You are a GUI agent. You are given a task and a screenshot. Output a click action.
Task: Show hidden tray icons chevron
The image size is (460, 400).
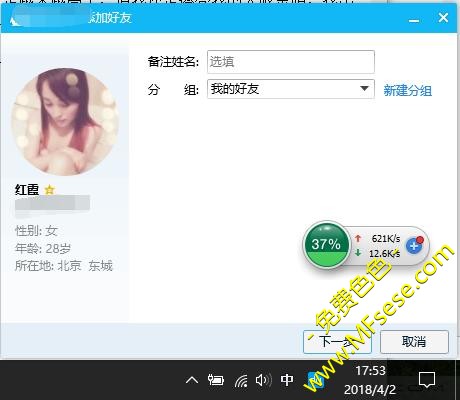click(192, 380)
